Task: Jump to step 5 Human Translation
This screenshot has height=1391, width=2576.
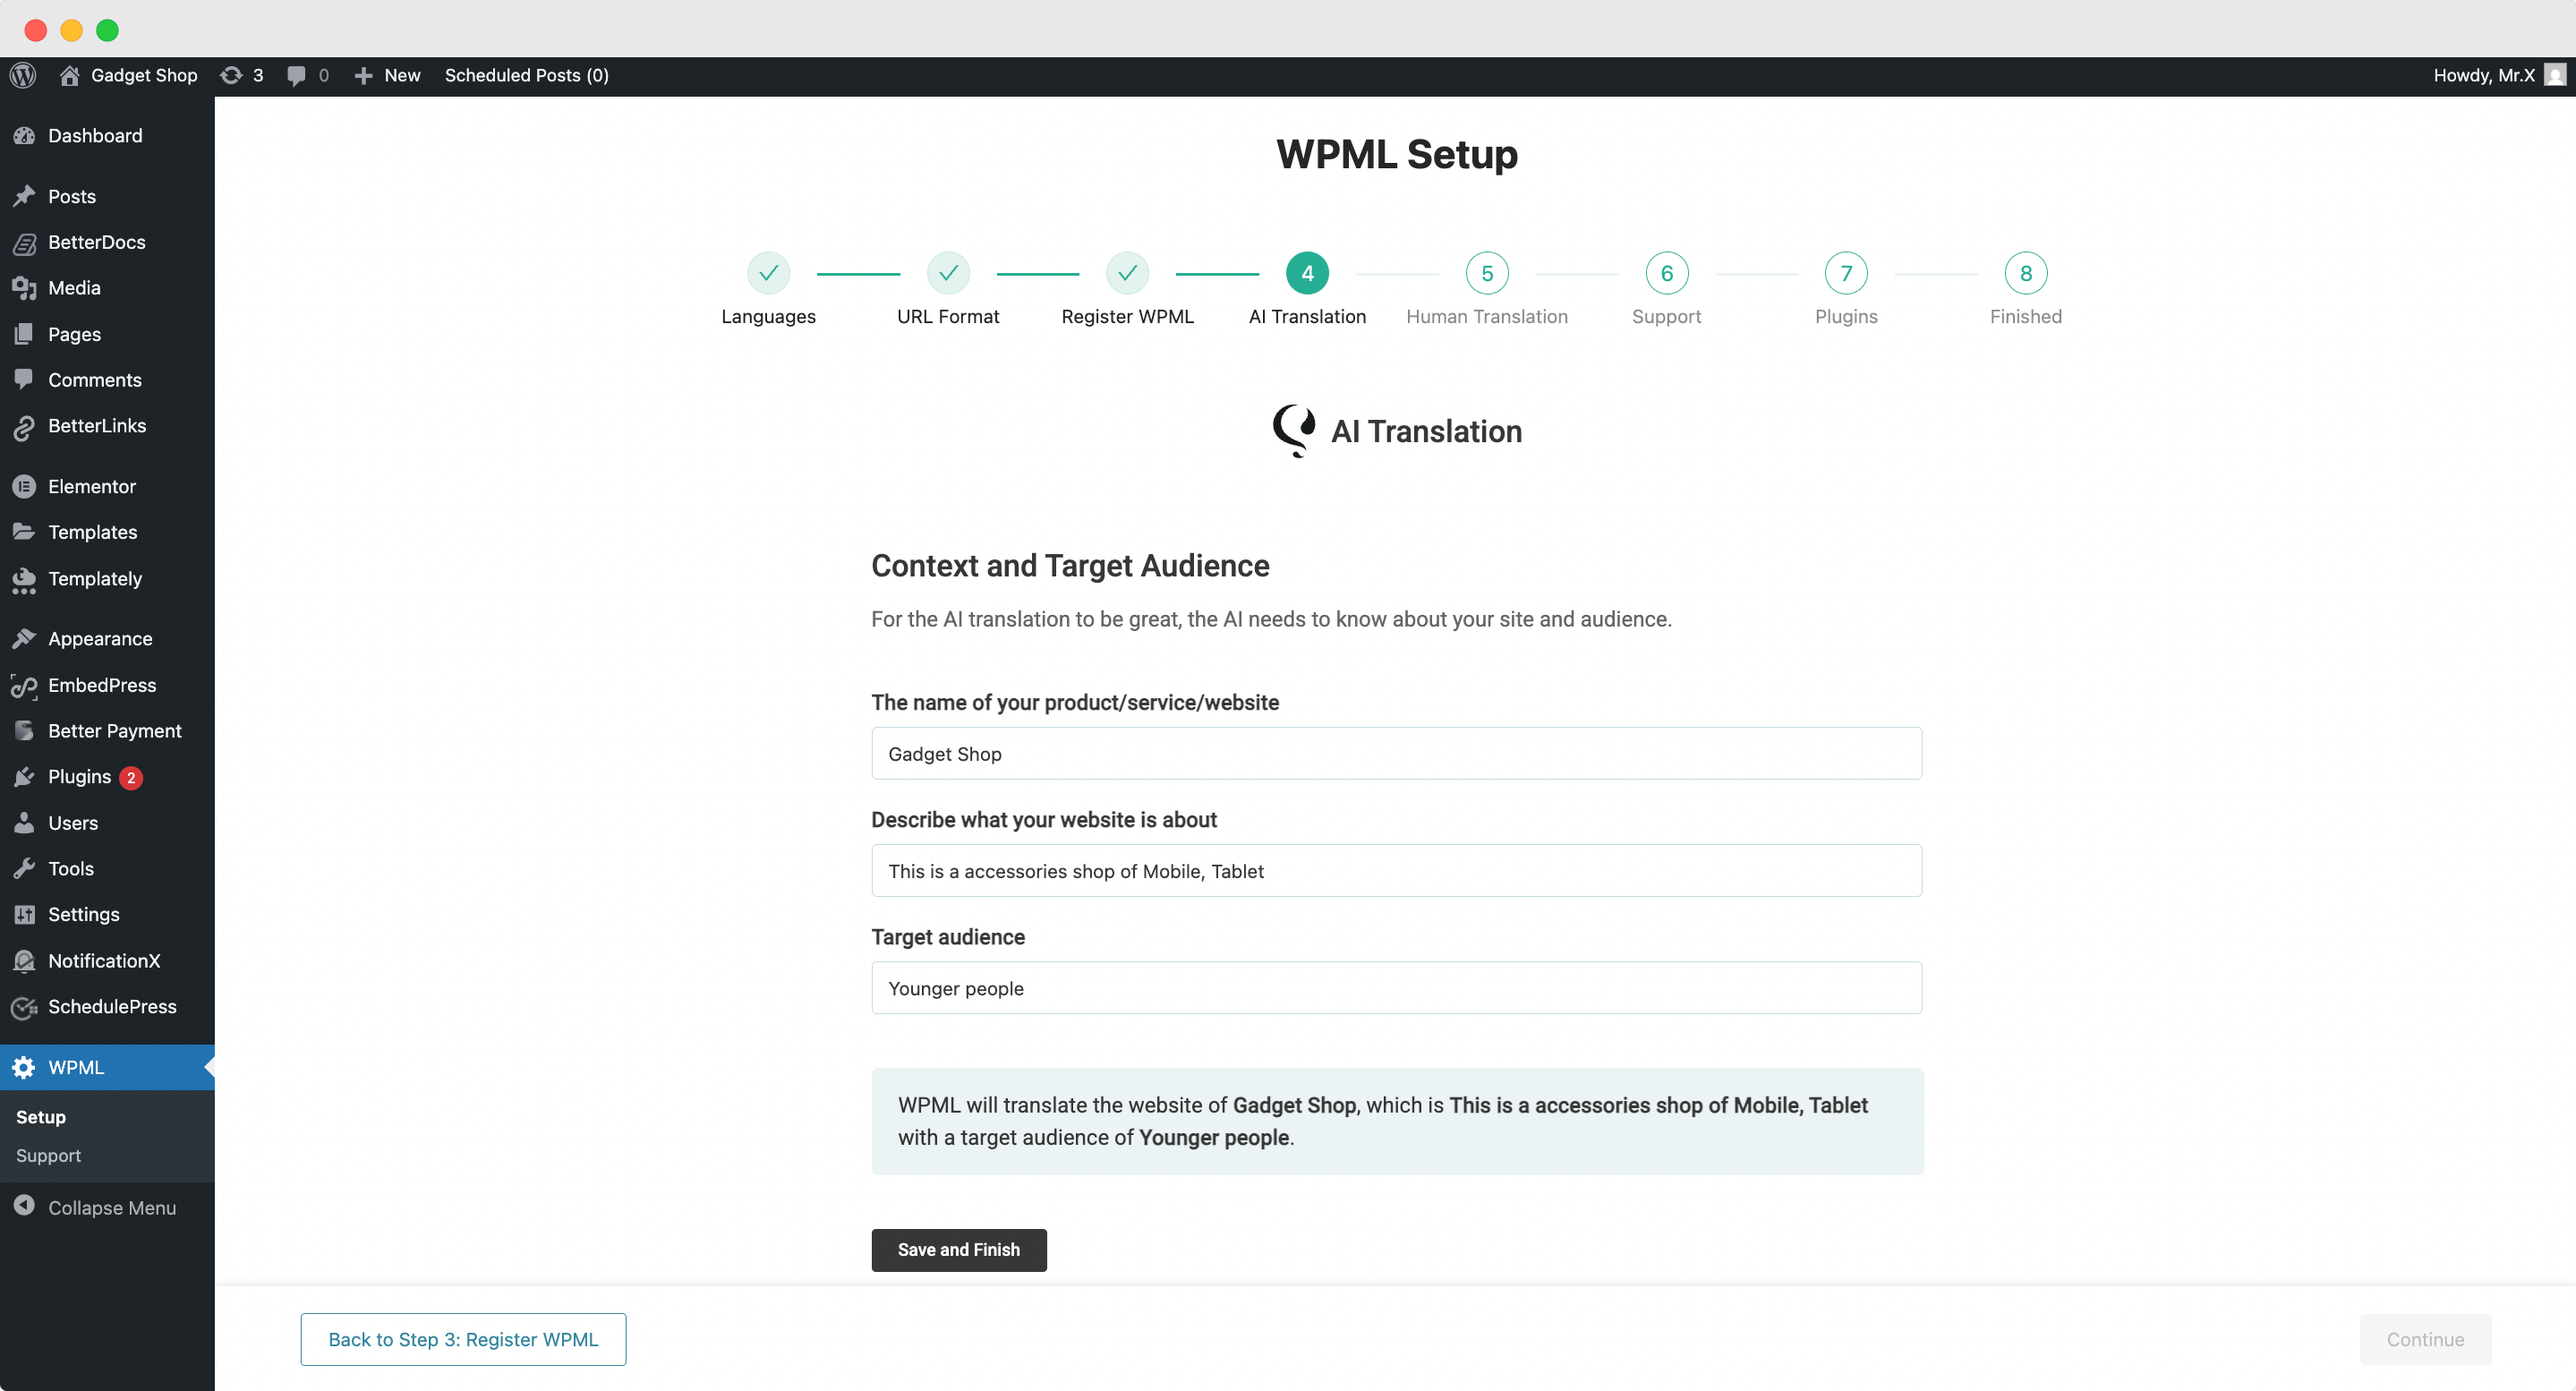Action: coord(1486,273)
